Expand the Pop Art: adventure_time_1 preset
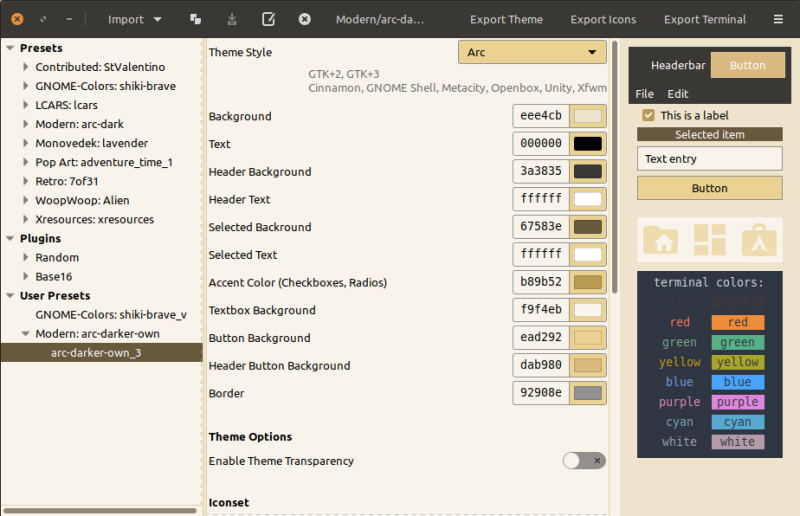The height and width of the screenshot is (516, 800). point(26,162)
